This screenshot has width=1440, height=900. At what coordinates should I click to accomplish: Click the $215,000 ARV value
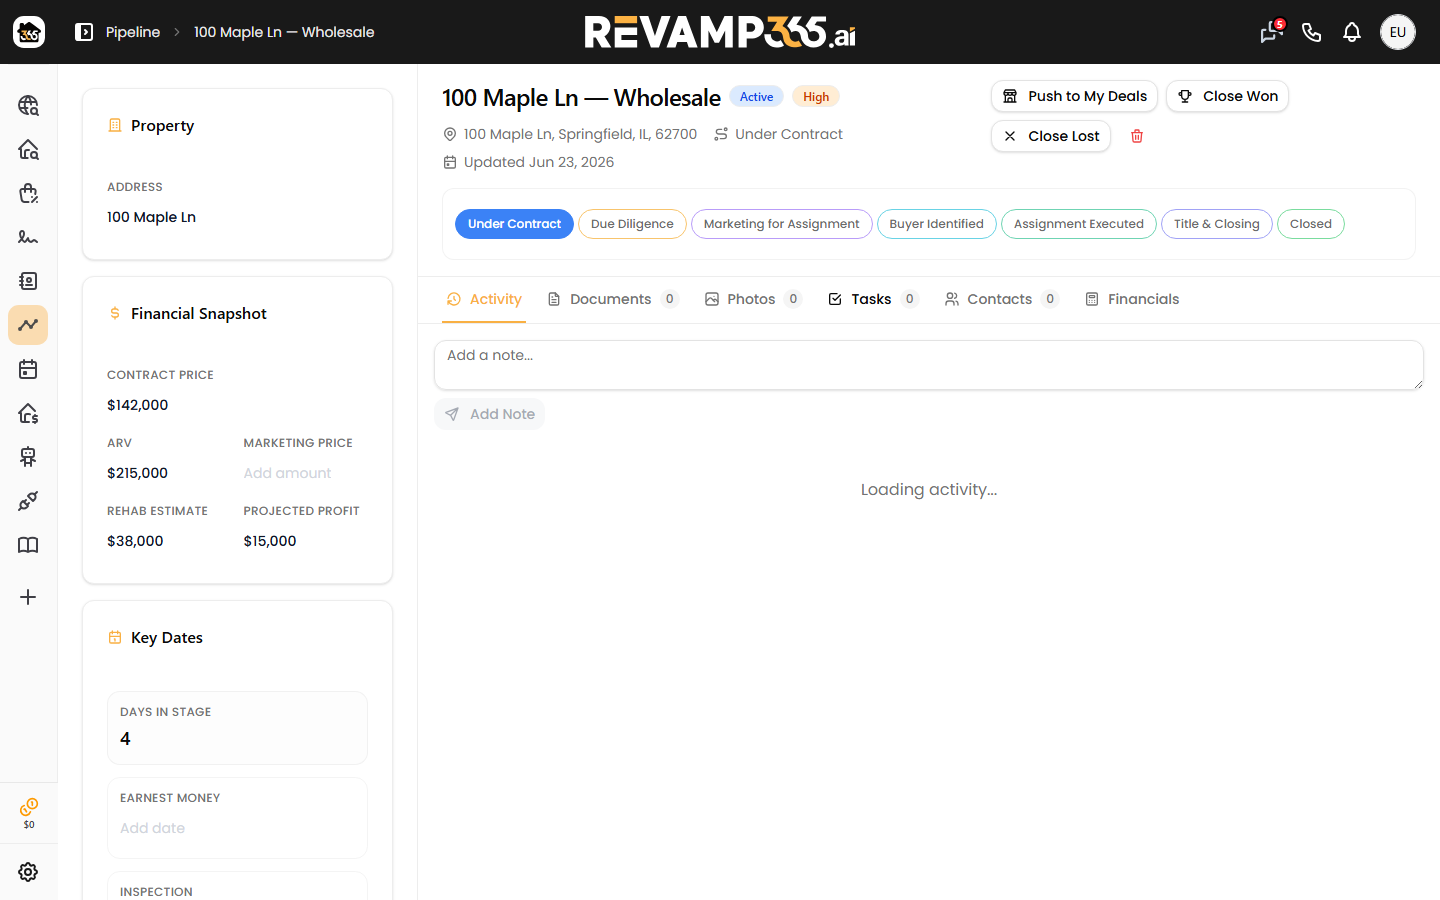click(138, 473)
